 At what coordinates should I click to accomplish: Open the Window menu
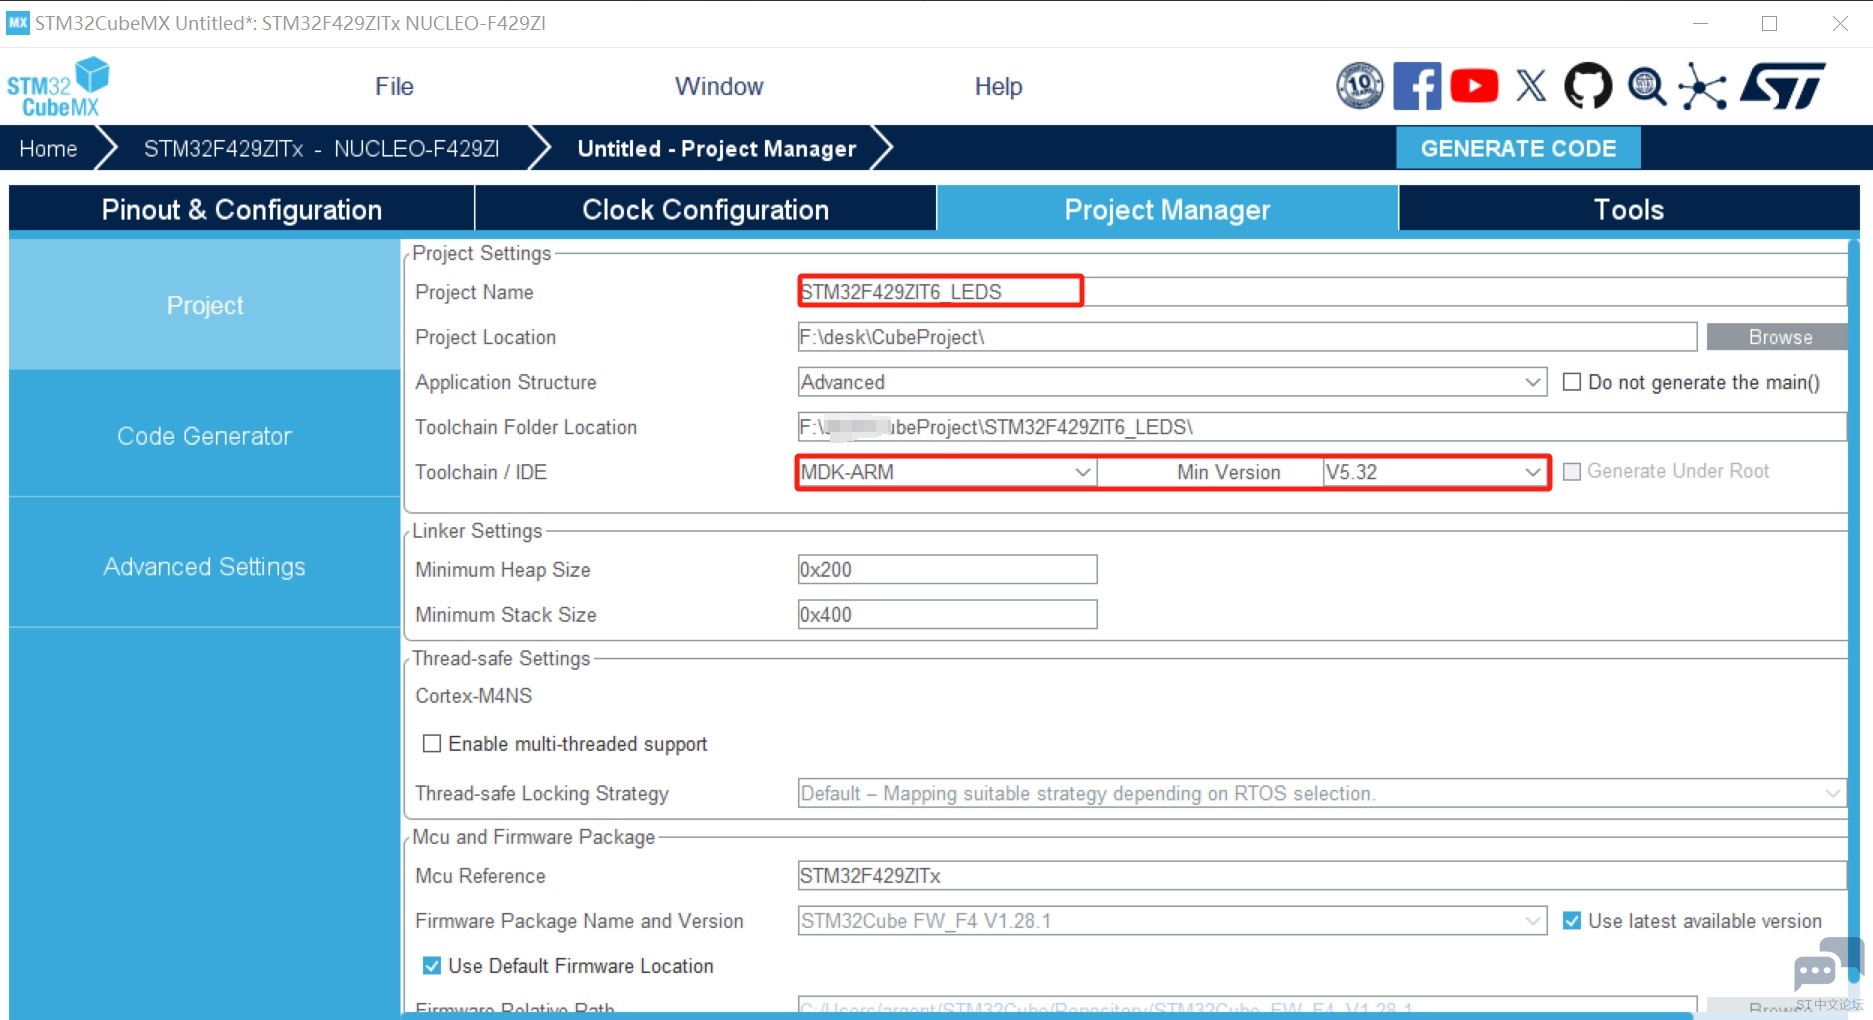pyautogui.click(x=719, y=87)
